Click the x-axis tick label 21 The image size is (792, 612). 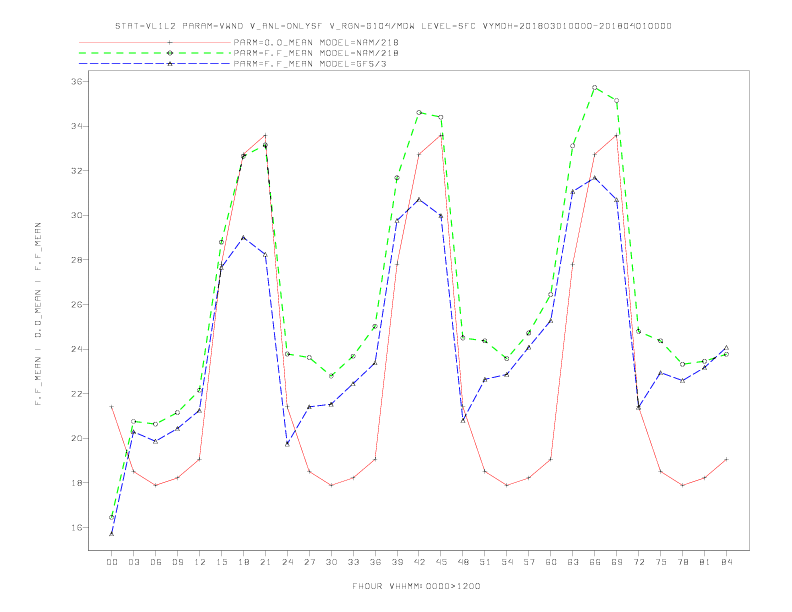265,562
